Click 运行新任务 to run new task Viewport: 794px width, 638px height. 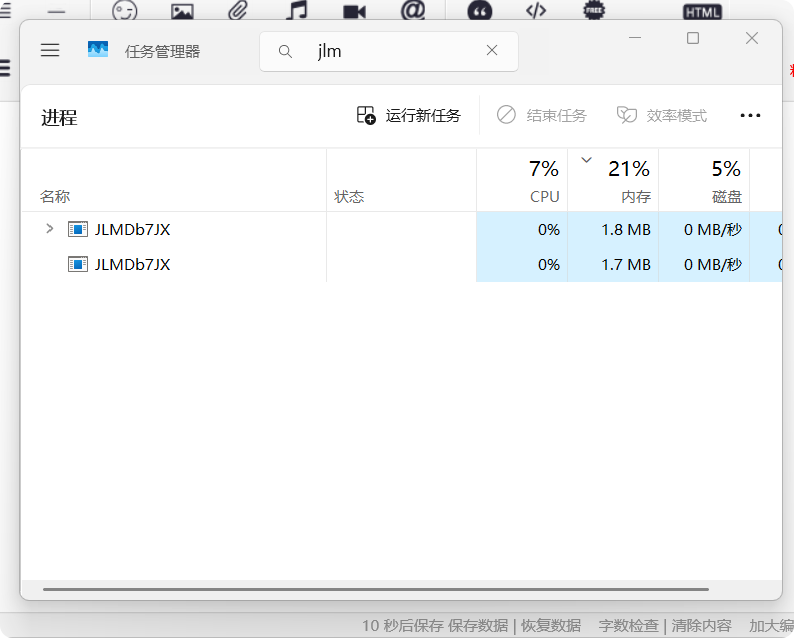coord(409,115)
